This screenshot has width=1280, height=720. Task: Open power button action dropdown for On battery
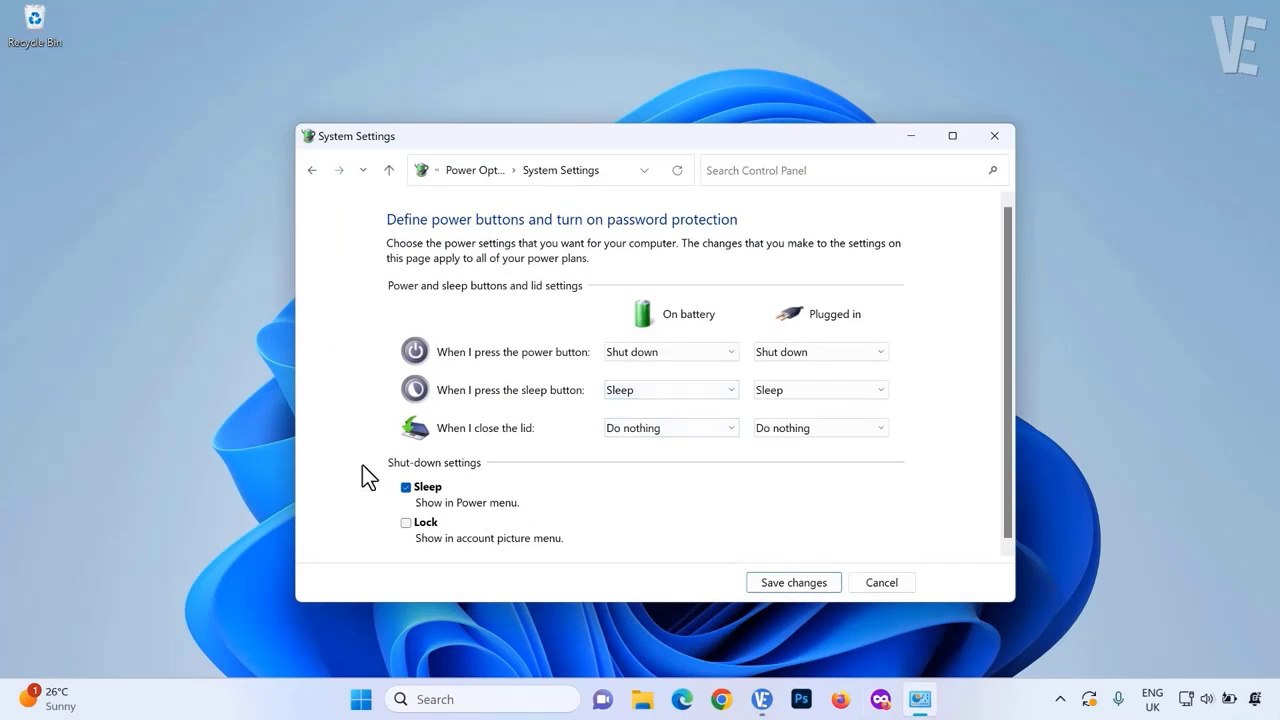tap(671, 352)
